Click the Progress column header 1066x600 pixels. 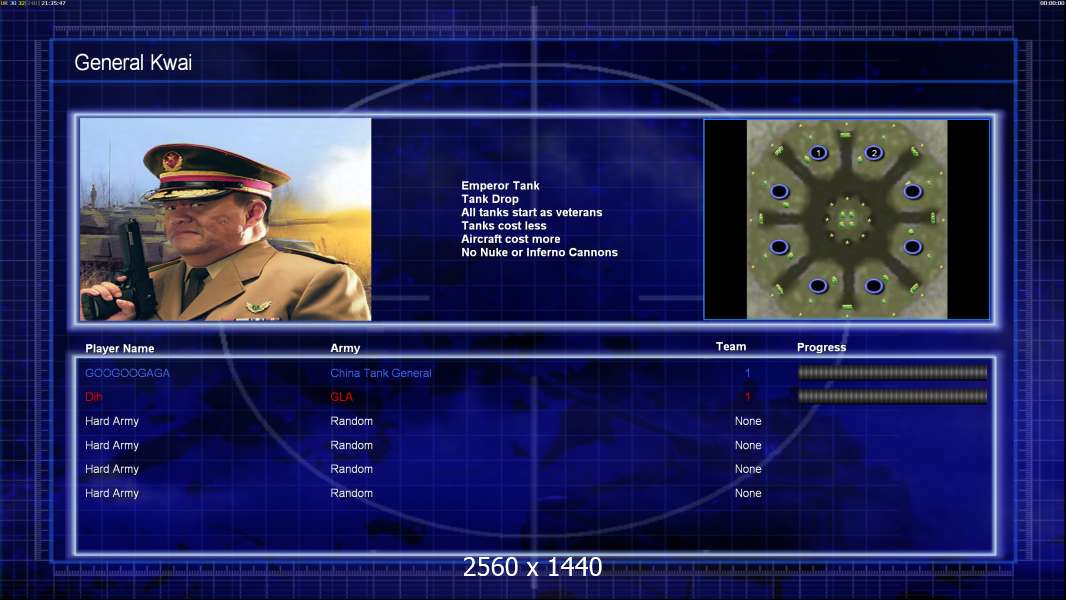click(821, 347)
